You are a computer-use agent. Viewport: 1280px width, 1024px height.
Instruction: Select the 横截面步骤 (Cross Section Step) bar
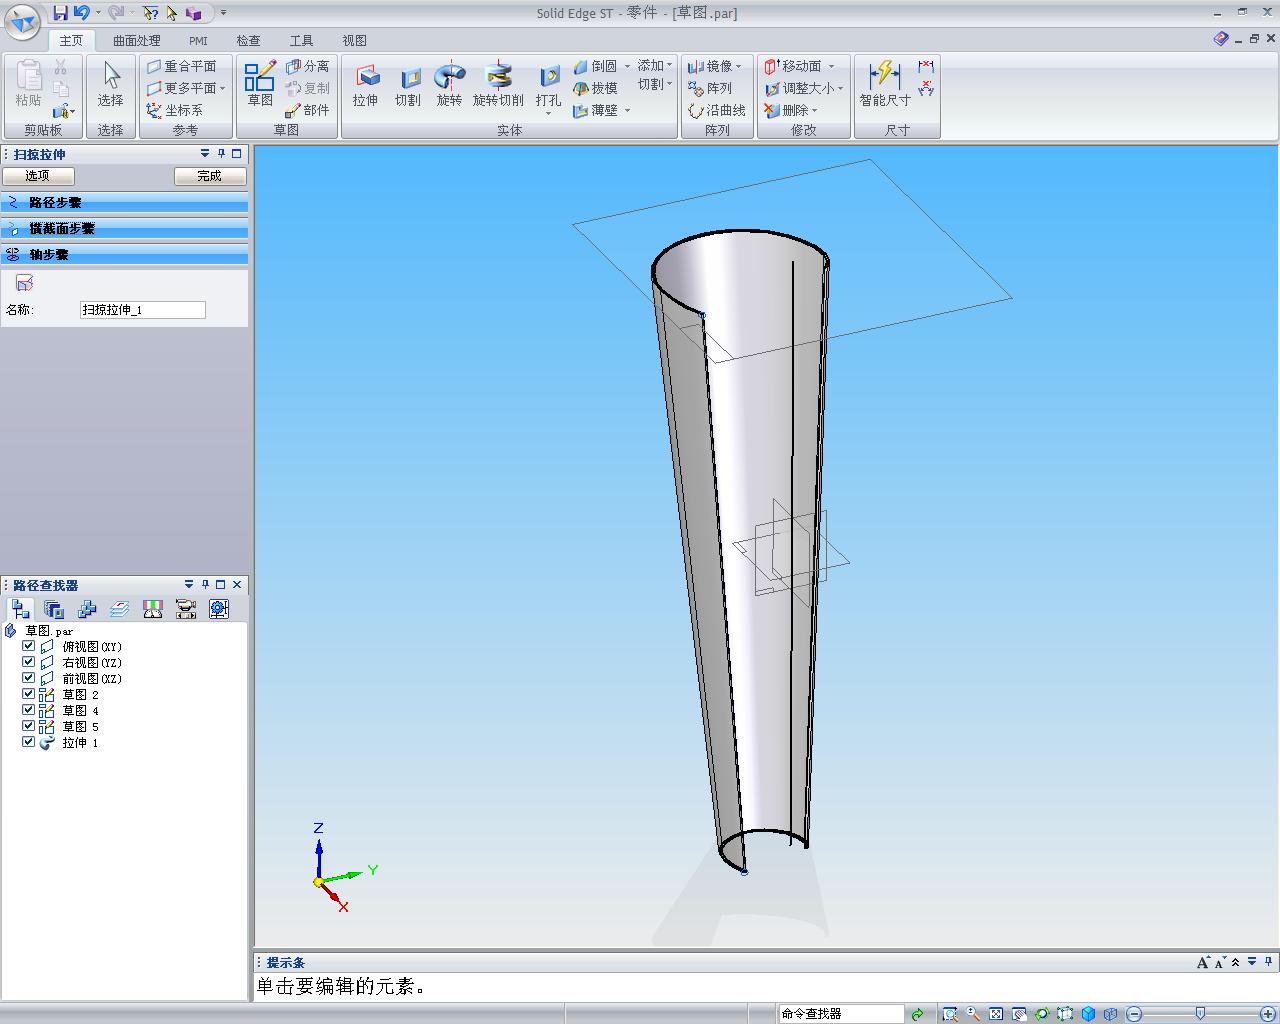click(x=125, y=229)
